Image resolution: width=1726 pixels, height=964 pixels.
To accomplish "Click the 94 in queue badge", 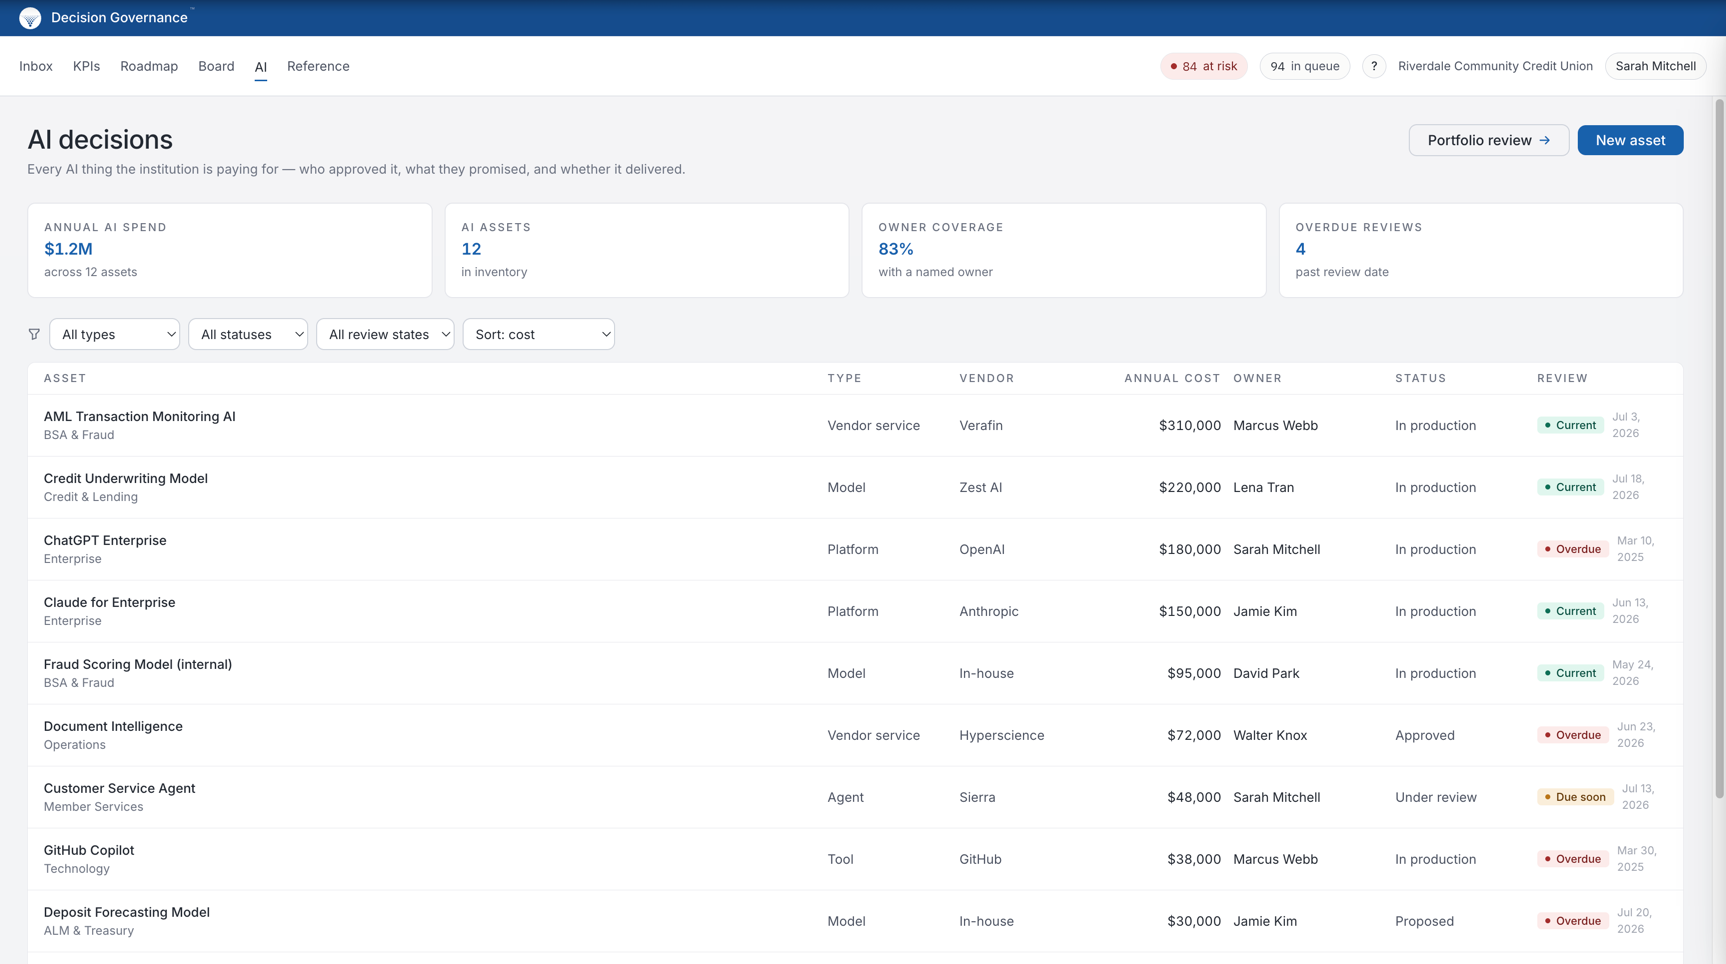I will click(1304, 66).
